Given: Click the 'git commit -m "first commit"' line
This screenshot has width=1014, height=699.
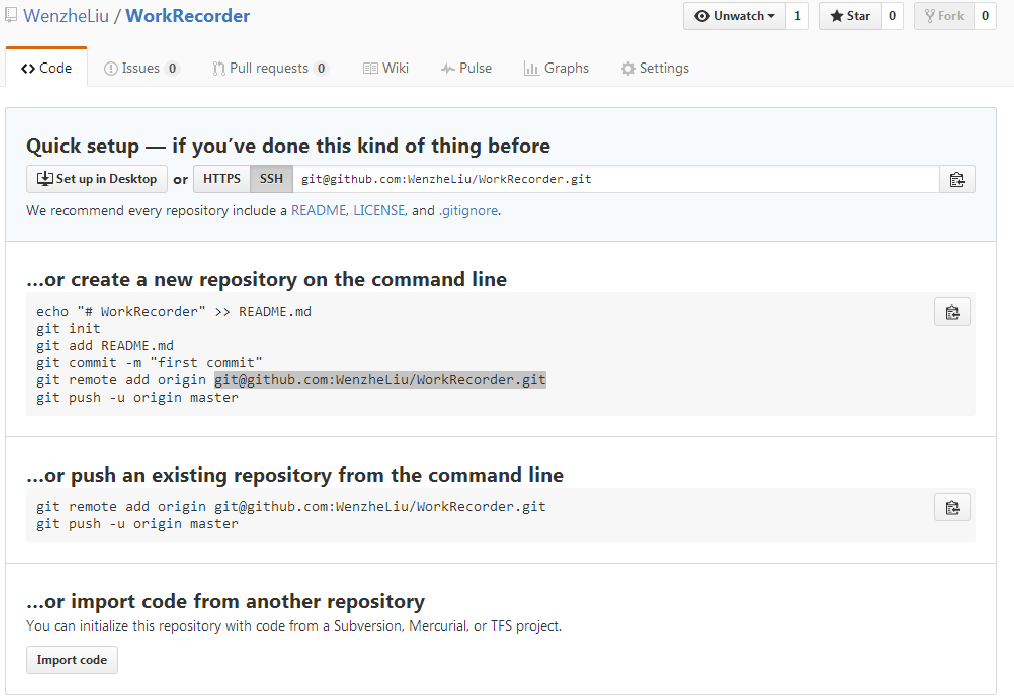Looking at the screenshot, I should pos(149,363).
